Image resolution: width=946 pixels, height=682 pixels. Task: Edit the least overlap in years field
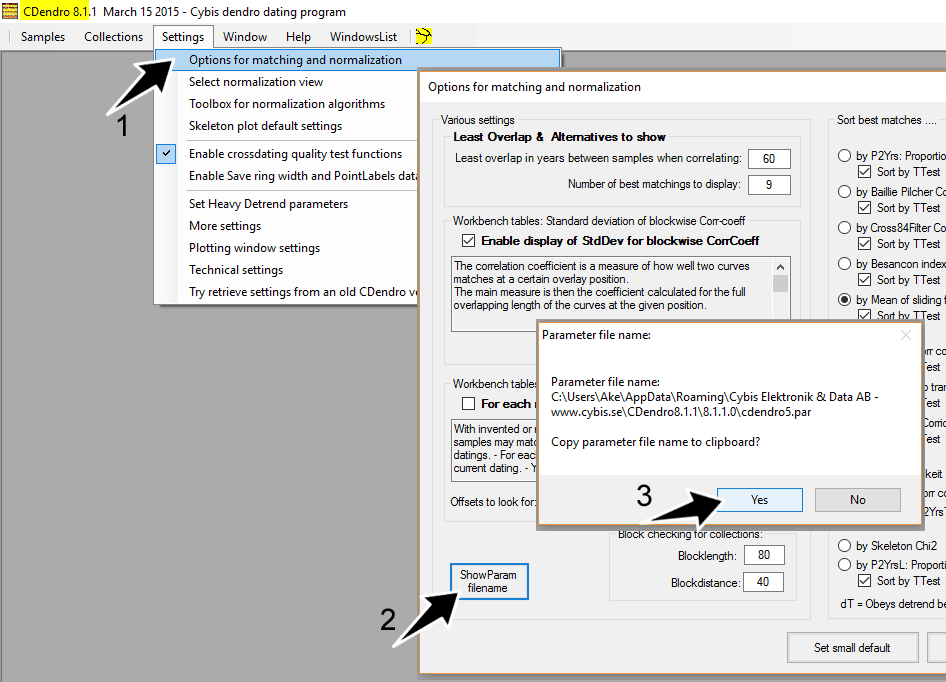click(x=769, y=159)
